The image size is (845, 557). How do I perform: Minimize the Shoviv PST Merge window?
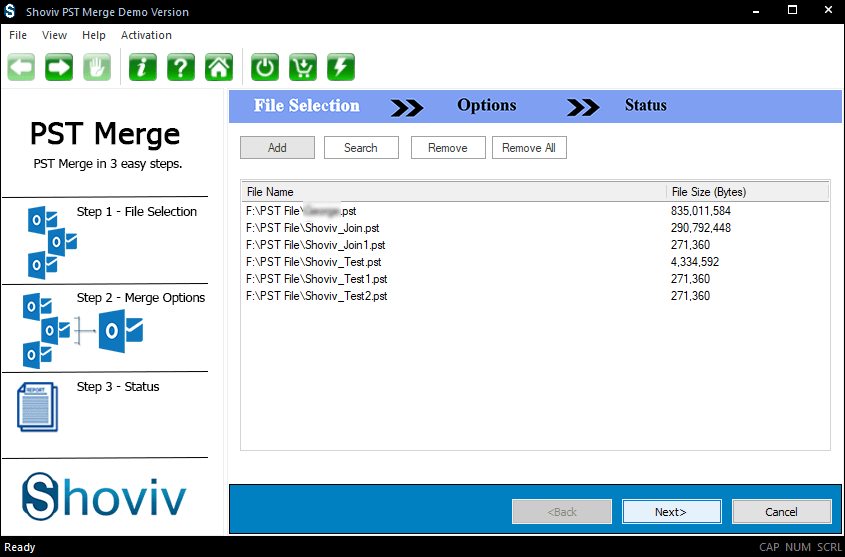click(x=756, y=11)
